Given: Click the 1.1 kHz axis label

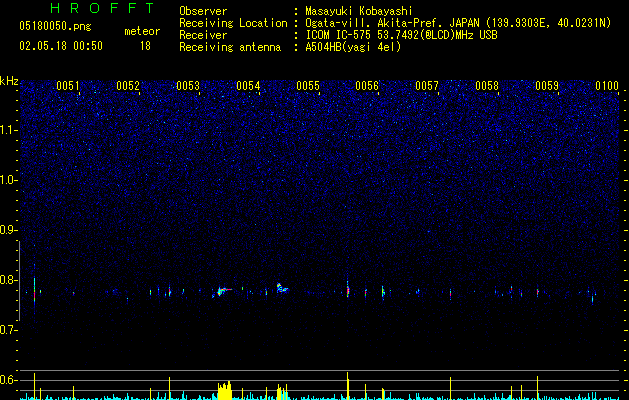Looking at the screenshot, I should [8, 130].
